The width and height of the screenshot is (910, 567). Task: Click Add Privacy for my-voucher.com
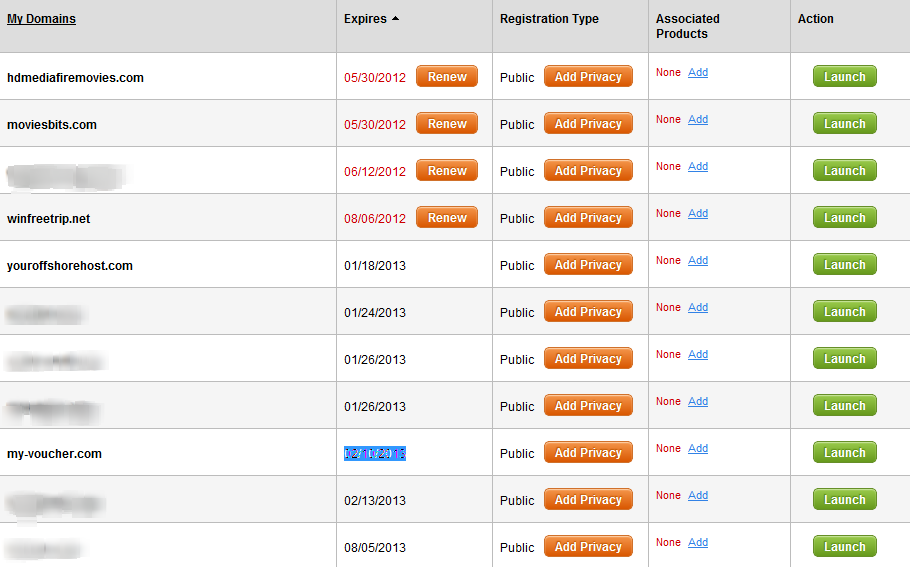click(588, 453)
